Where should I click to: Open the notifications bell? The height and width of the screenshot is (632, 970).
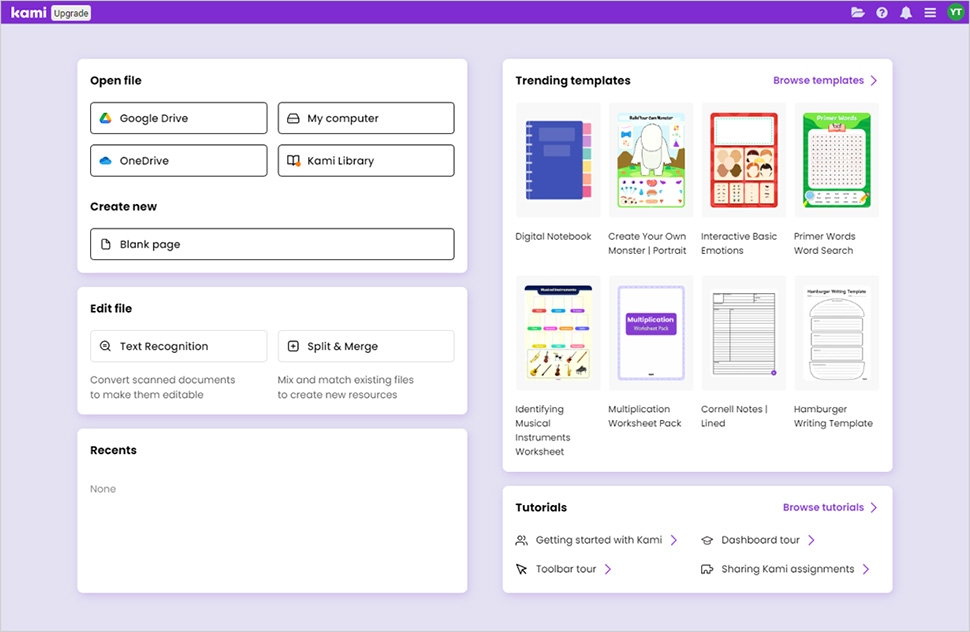[906, 12]
